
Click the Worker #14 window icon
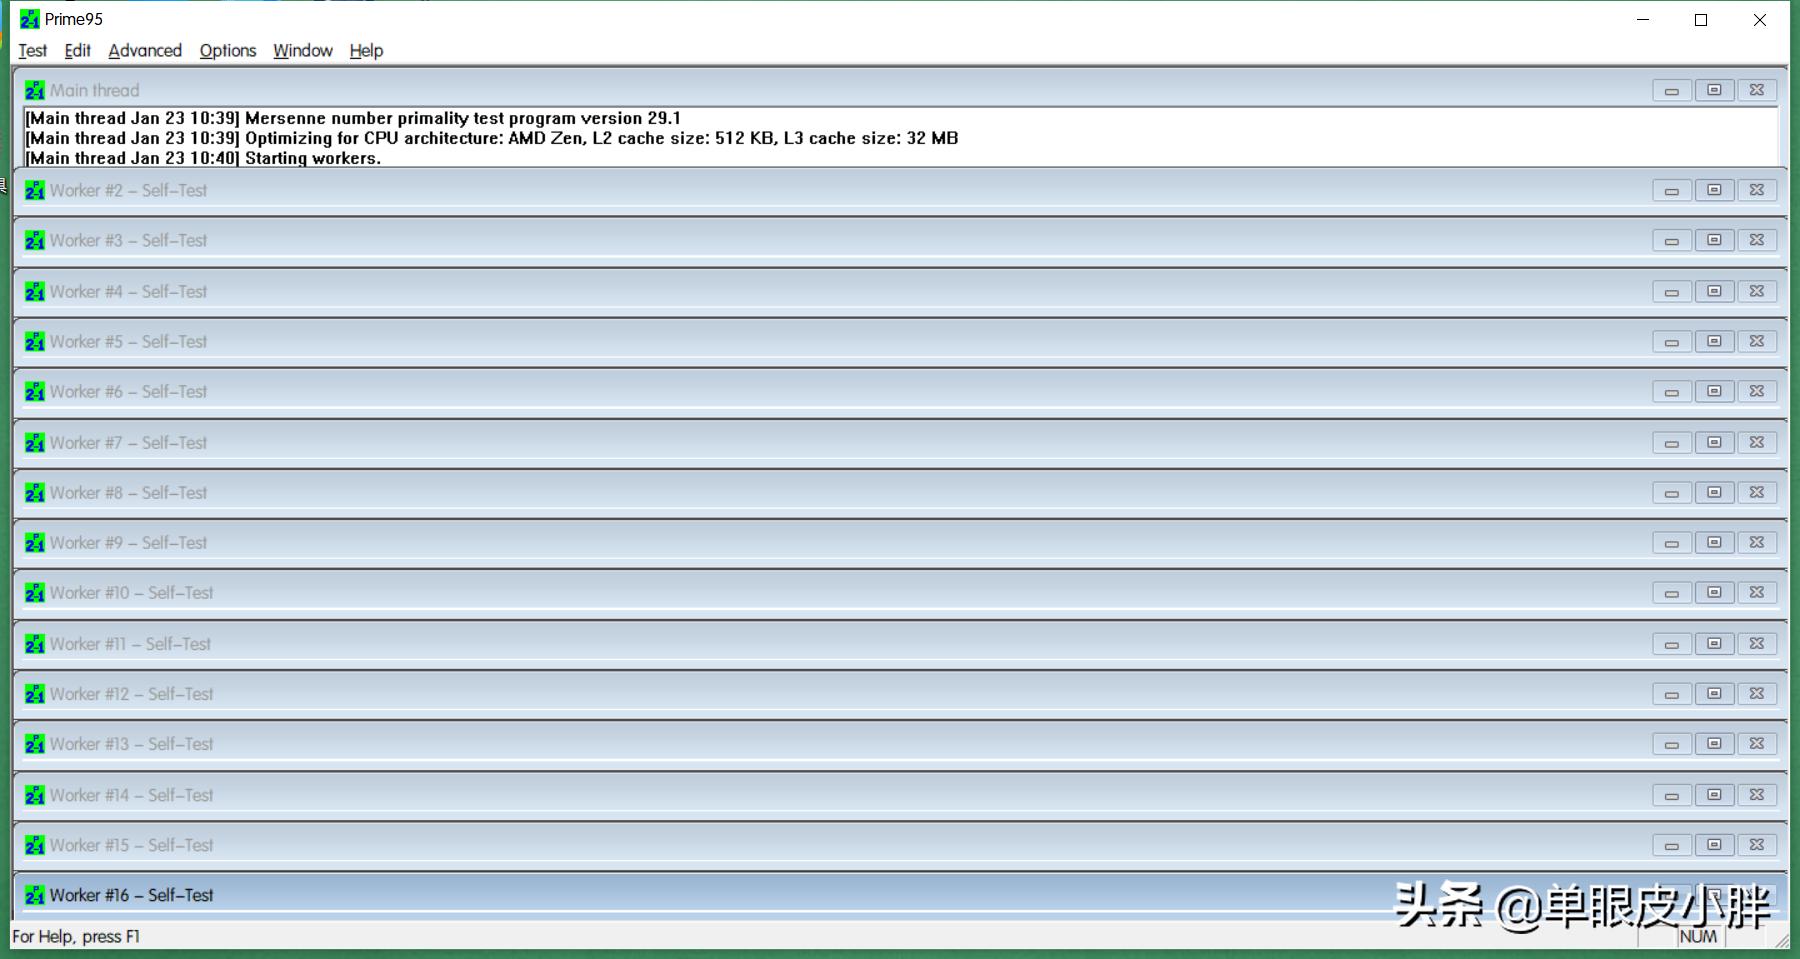click(x=35, y=794)
